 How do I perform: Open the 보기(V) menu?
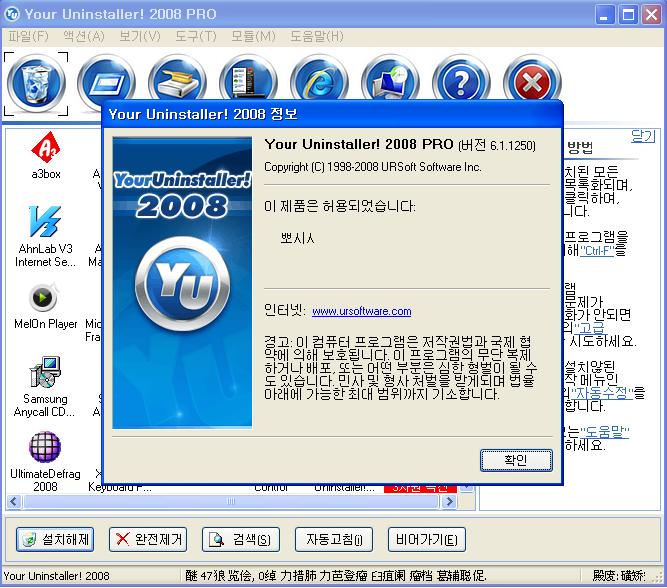click(x=140, y=37)
